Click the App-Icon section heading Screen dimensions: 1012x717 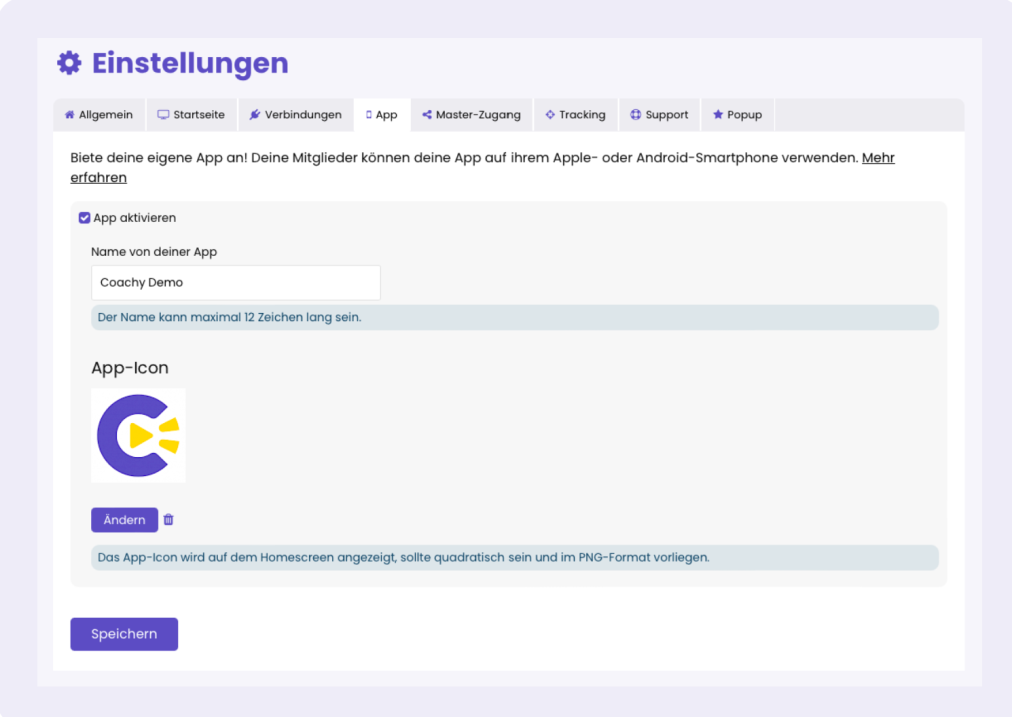[130, 368]
